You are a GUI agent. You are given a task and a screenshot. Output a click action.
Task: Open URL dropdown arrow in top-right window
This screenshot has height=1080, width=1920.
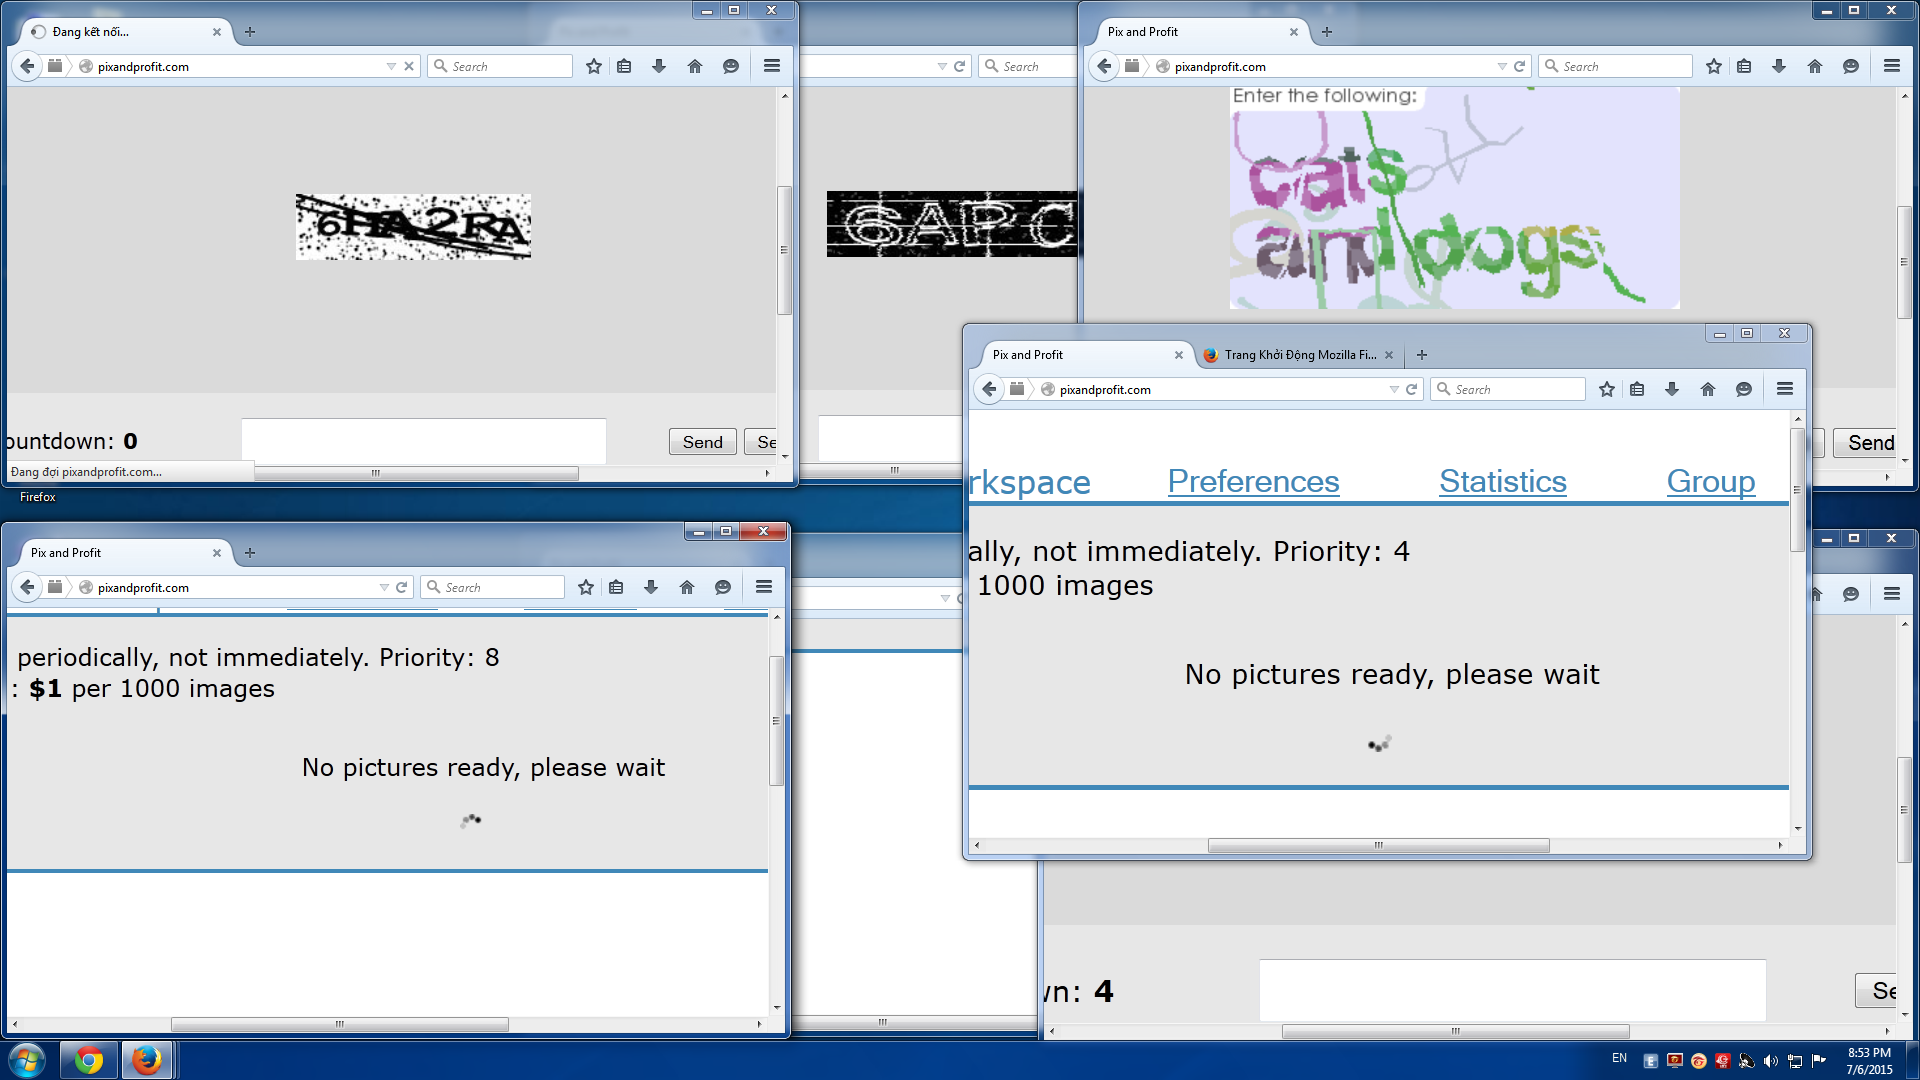point(1502,66)
